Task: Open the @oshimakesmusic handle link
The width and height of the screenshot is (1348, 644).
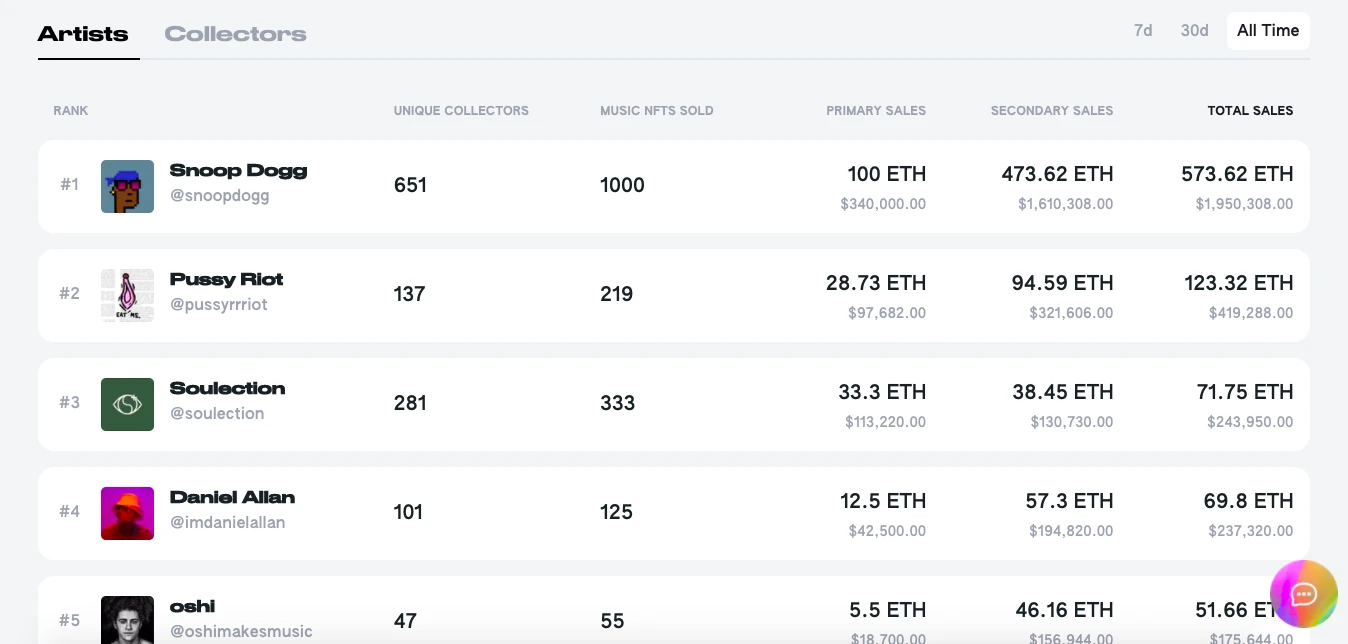Action: (241, 632)
